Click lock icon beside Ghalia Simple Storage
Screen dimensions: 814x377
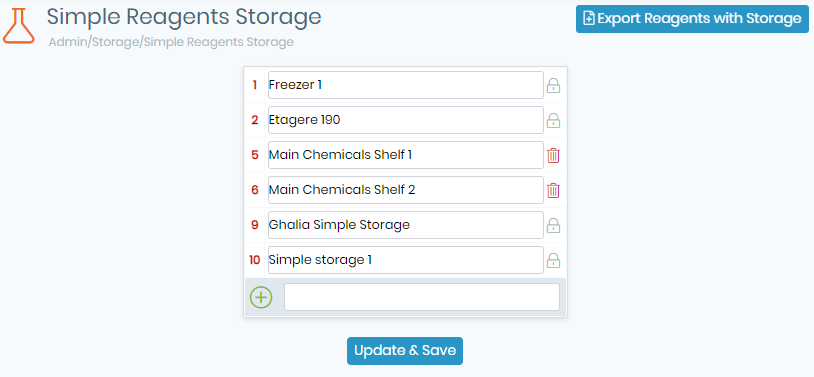[553, 225]
